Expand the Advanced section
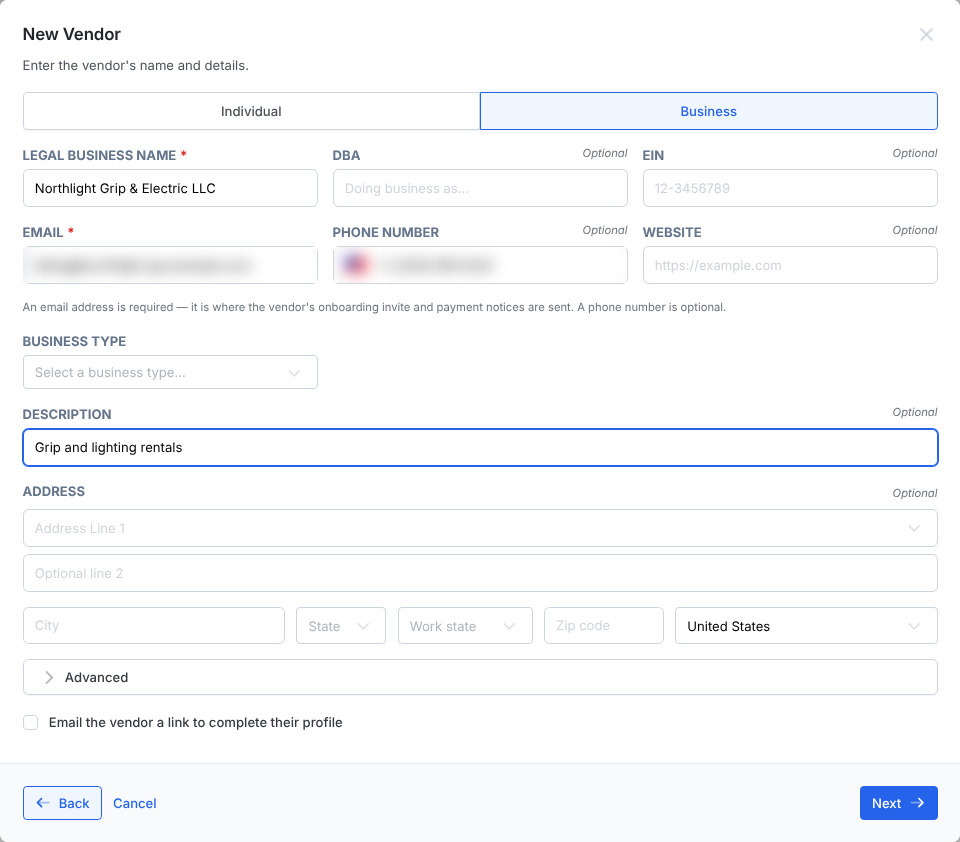This screenshot has height=842, width=960. click(480, 677)
